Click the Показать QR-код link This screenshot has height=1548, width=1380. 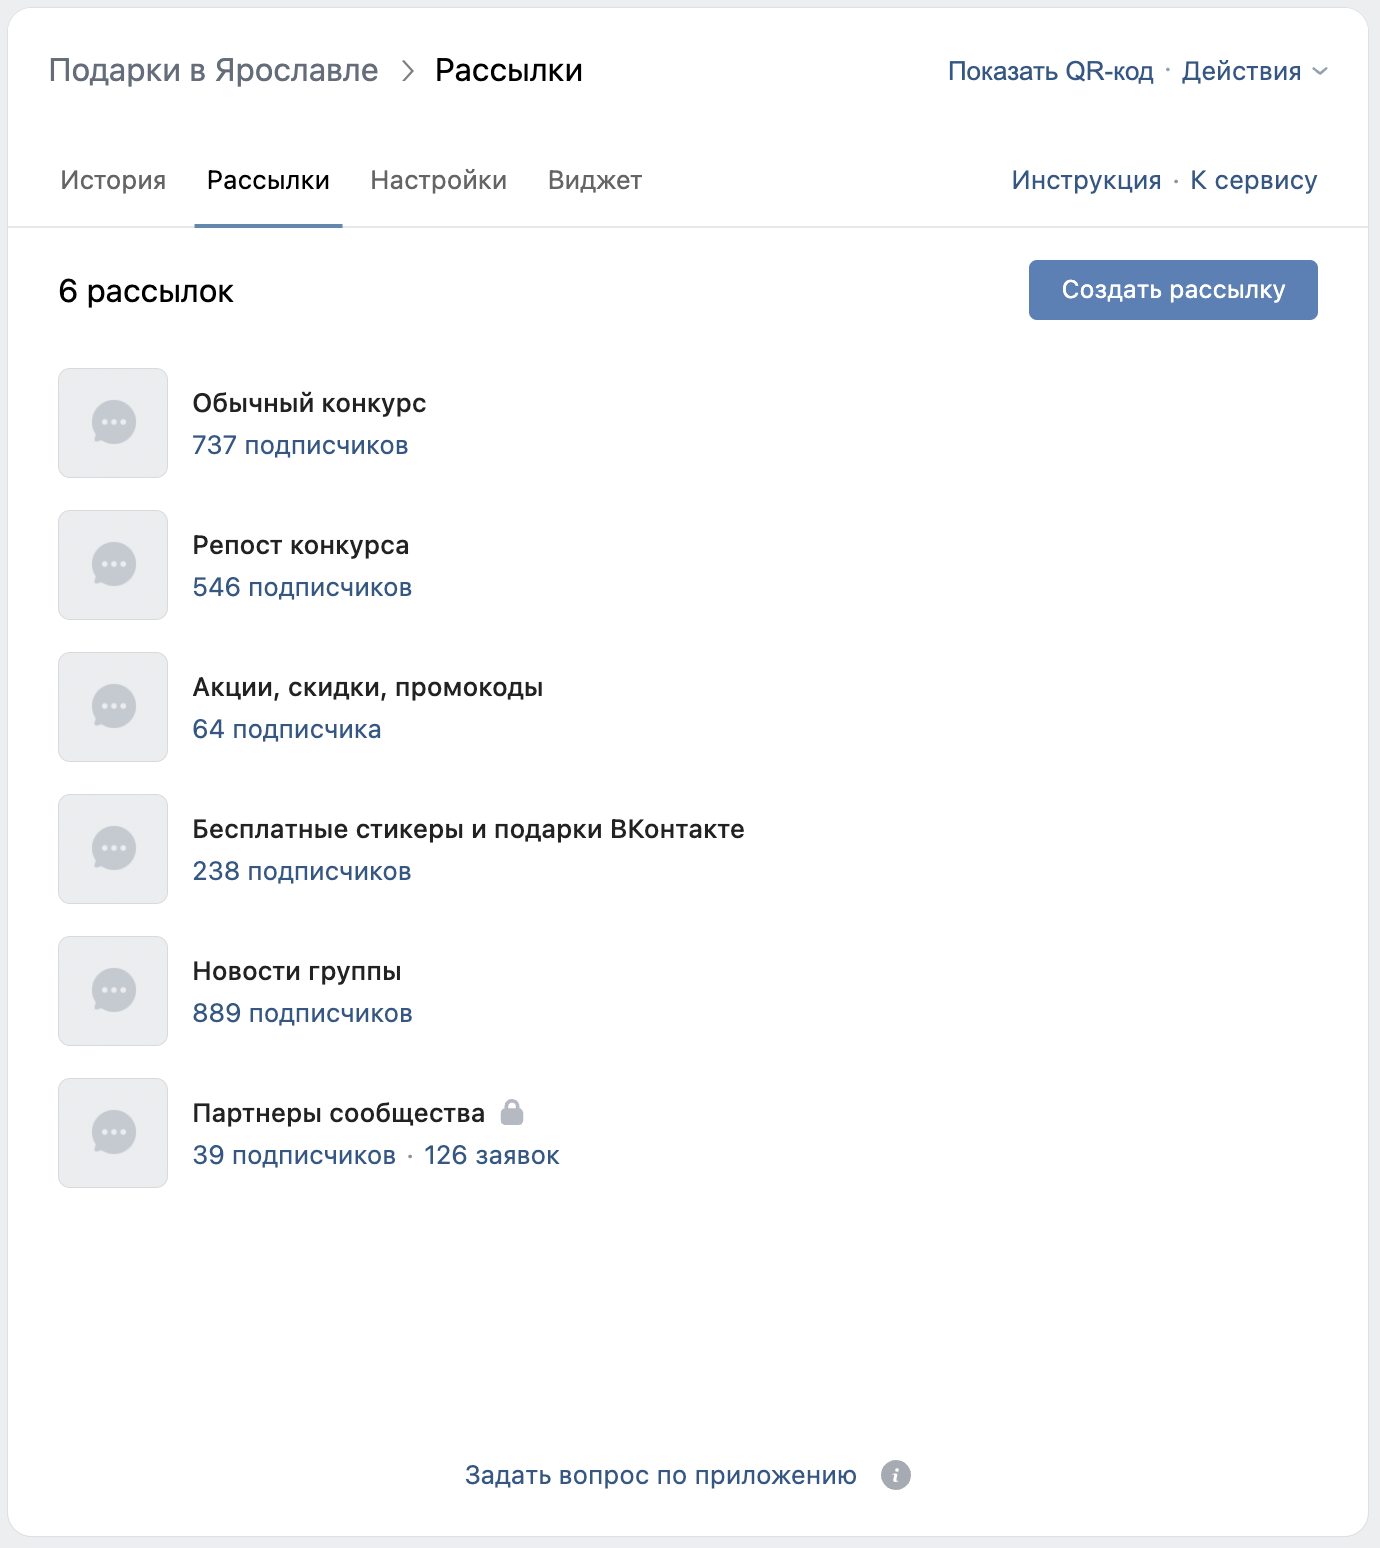(1050, 71)
